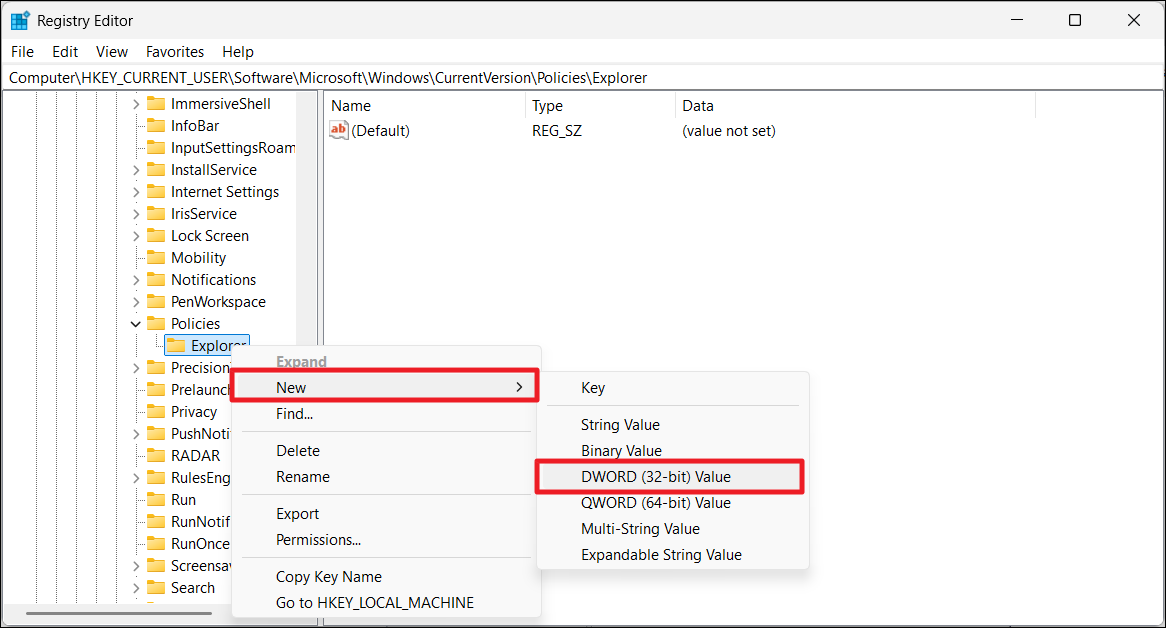Click the InfoBar folder icon
Screen dimensions: 1166x628
156,126
